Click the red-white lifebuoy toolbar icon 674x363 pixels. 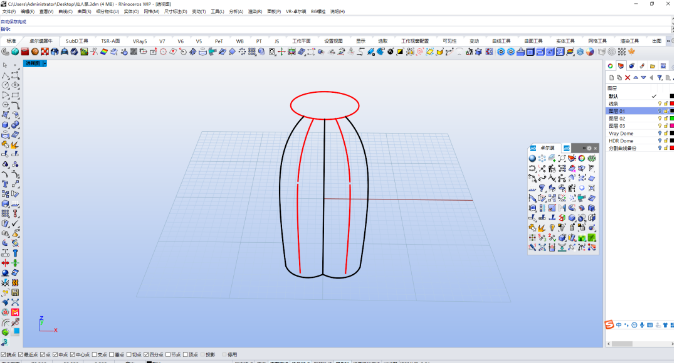[45, 52]
